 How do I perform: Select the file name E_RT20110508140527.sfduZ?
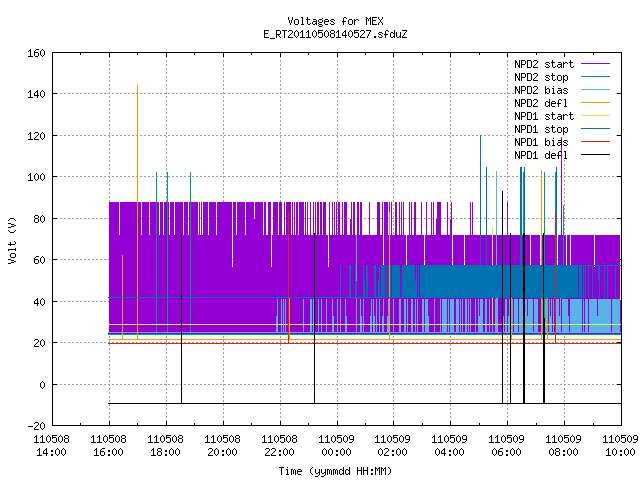click(335, 34)
